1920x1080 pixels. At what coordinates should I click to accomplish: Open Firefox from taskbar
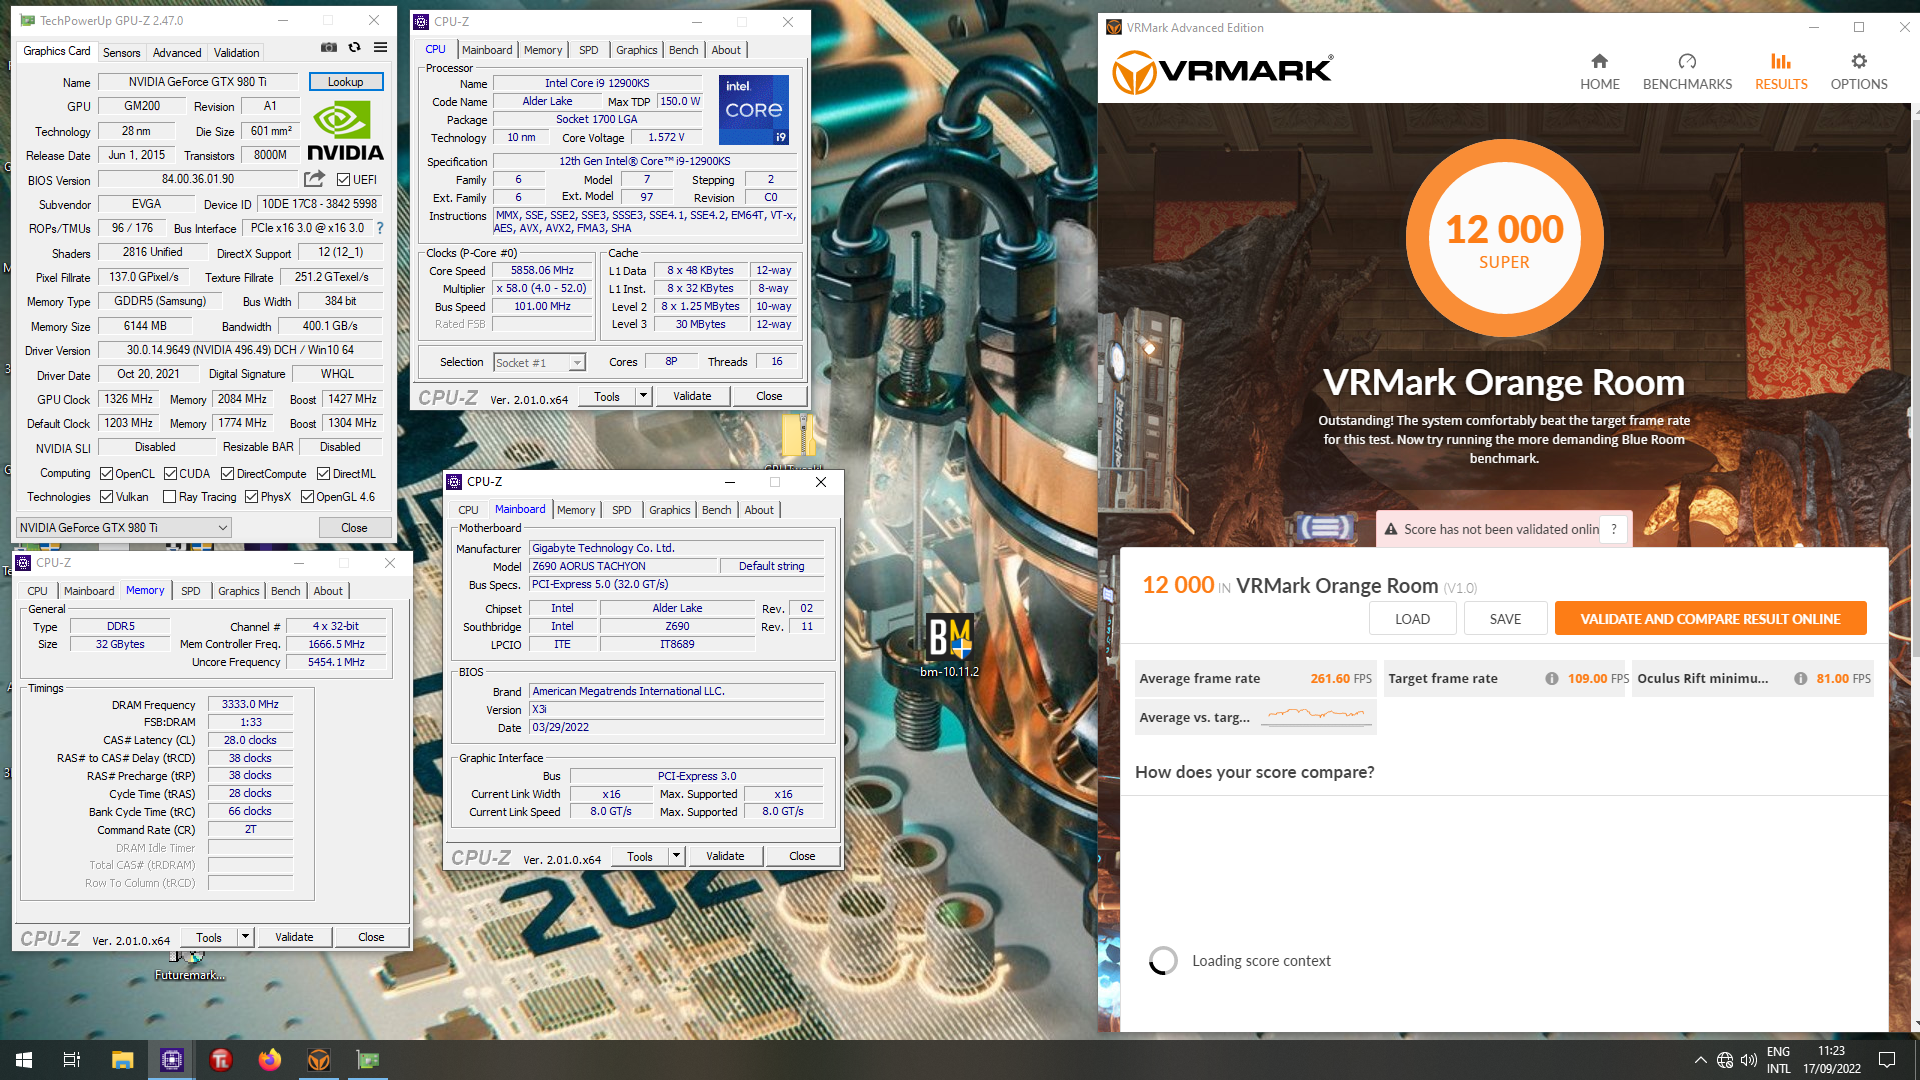pyautogui.click(x=270, y=1060)
